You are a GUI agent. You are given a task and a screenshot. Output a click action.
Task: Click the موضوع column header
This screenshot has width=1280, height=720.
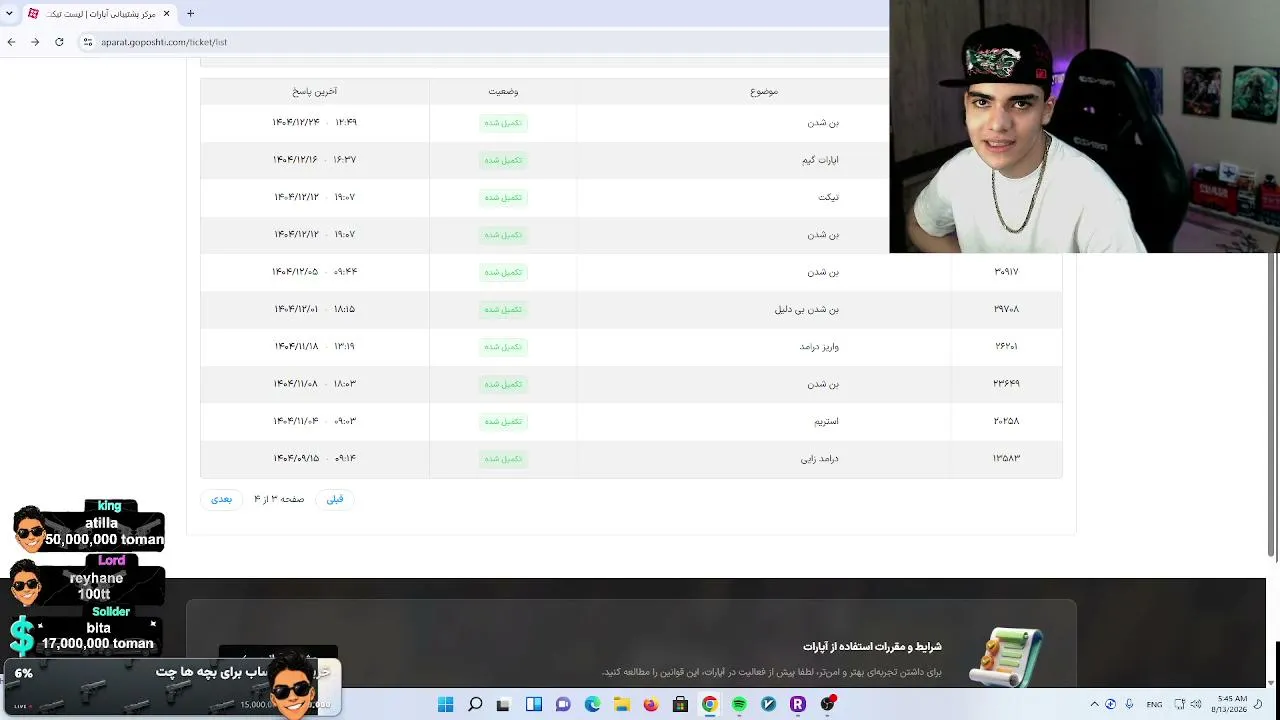[x=764, y=92]
